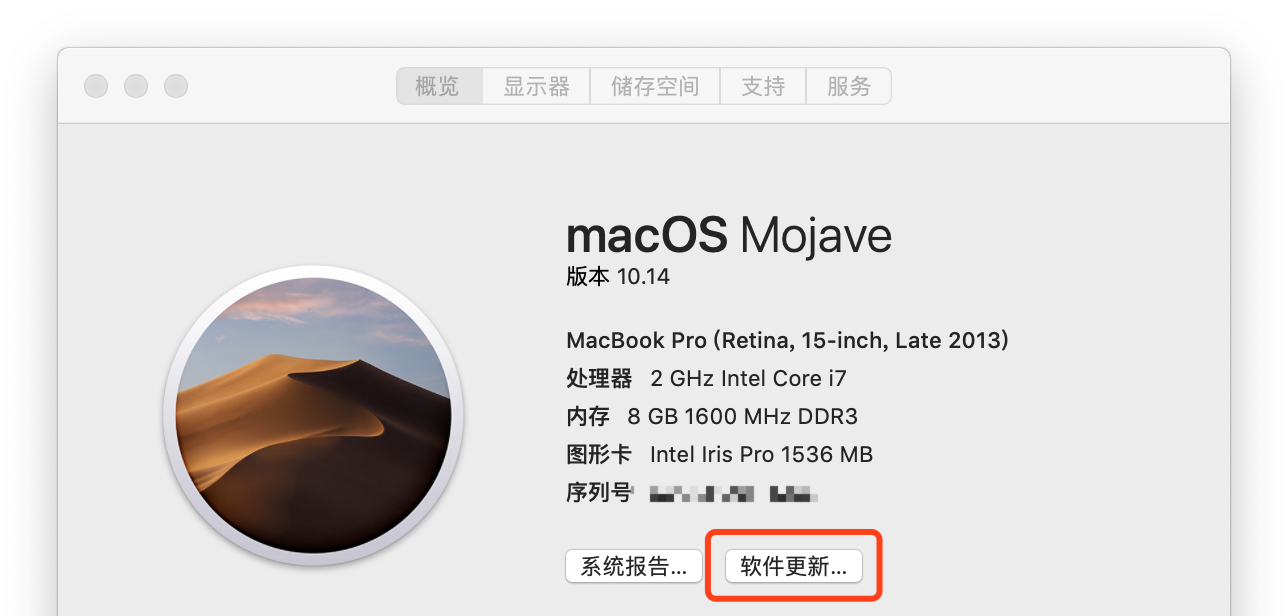Open the 显示器 tab
Screen dimensions: 1288x616
(536, 87)
